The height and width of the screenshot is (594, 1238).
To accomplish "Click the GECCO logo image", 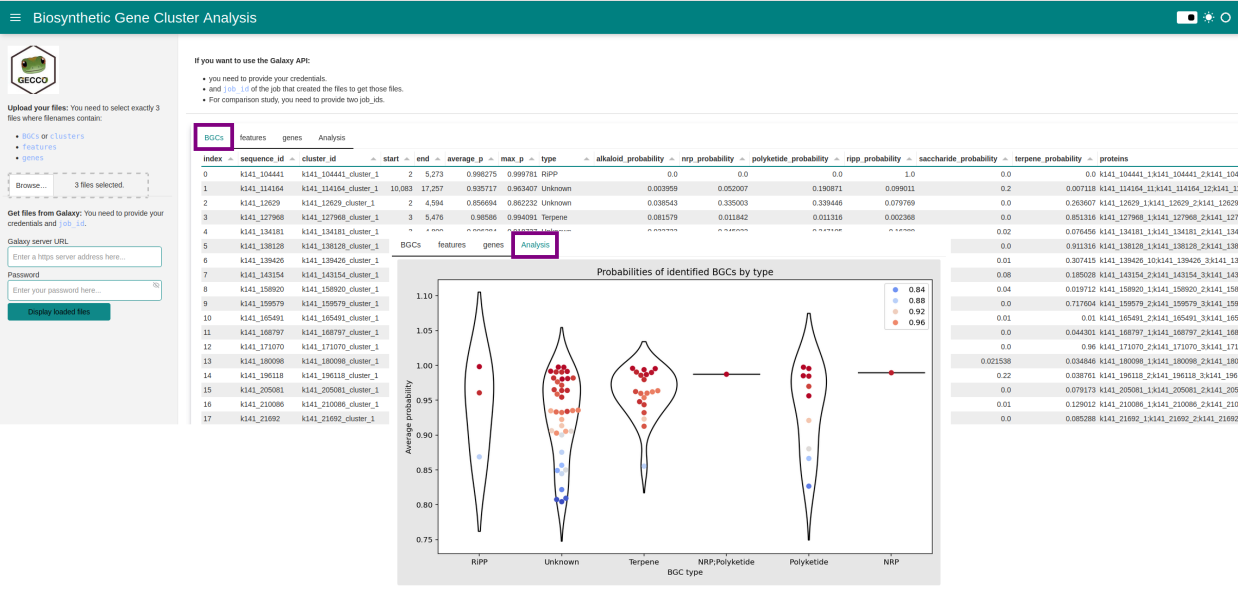I will (x=33, y=70).
